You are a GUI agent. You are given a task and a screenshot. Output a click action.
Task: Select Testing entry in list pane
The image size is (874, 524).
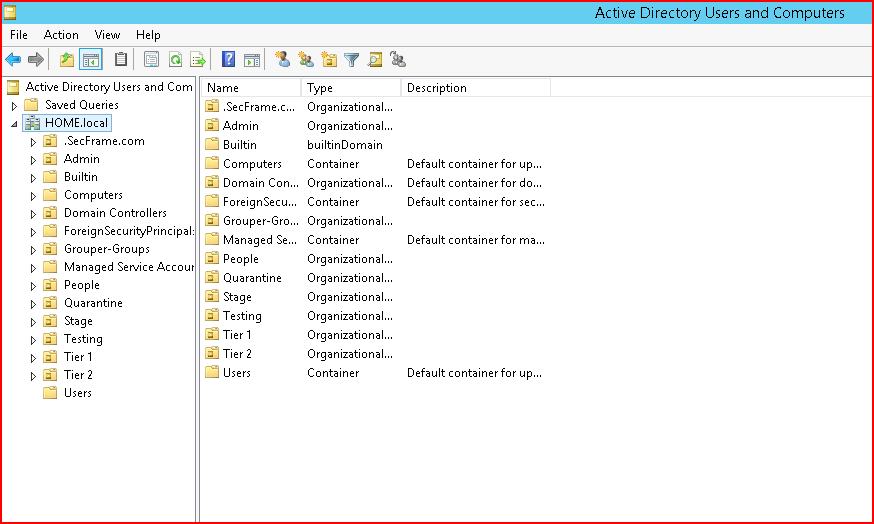coord(242,315)
